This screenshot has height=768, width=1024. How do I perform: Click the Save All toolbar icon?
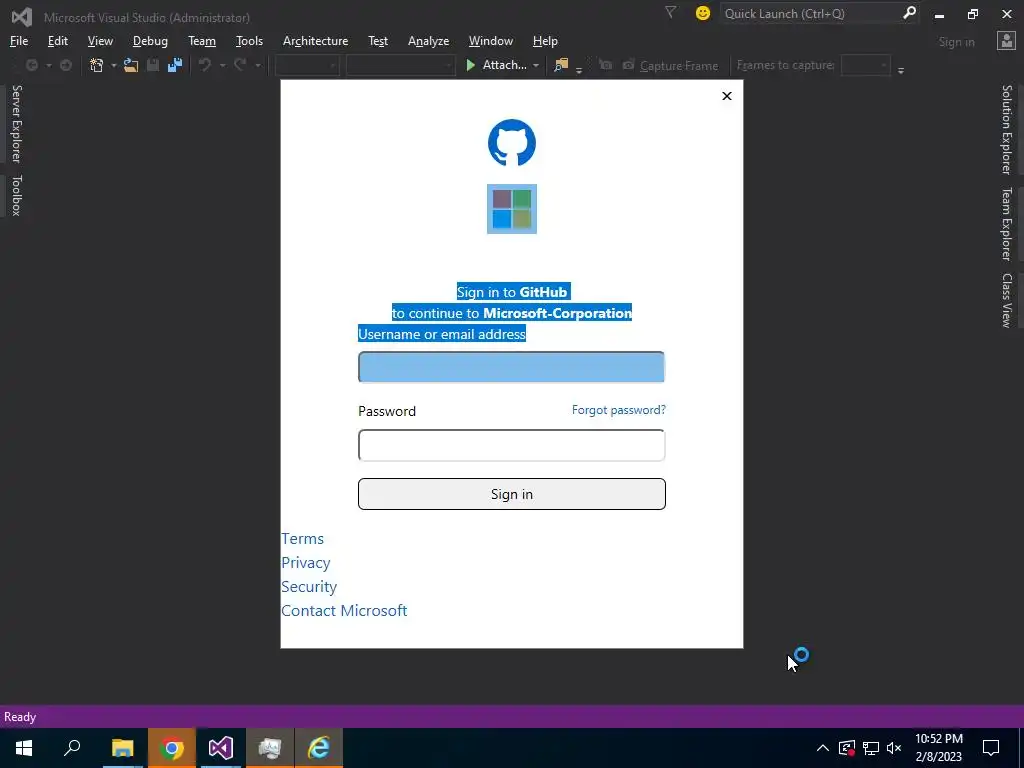(174, 65)
